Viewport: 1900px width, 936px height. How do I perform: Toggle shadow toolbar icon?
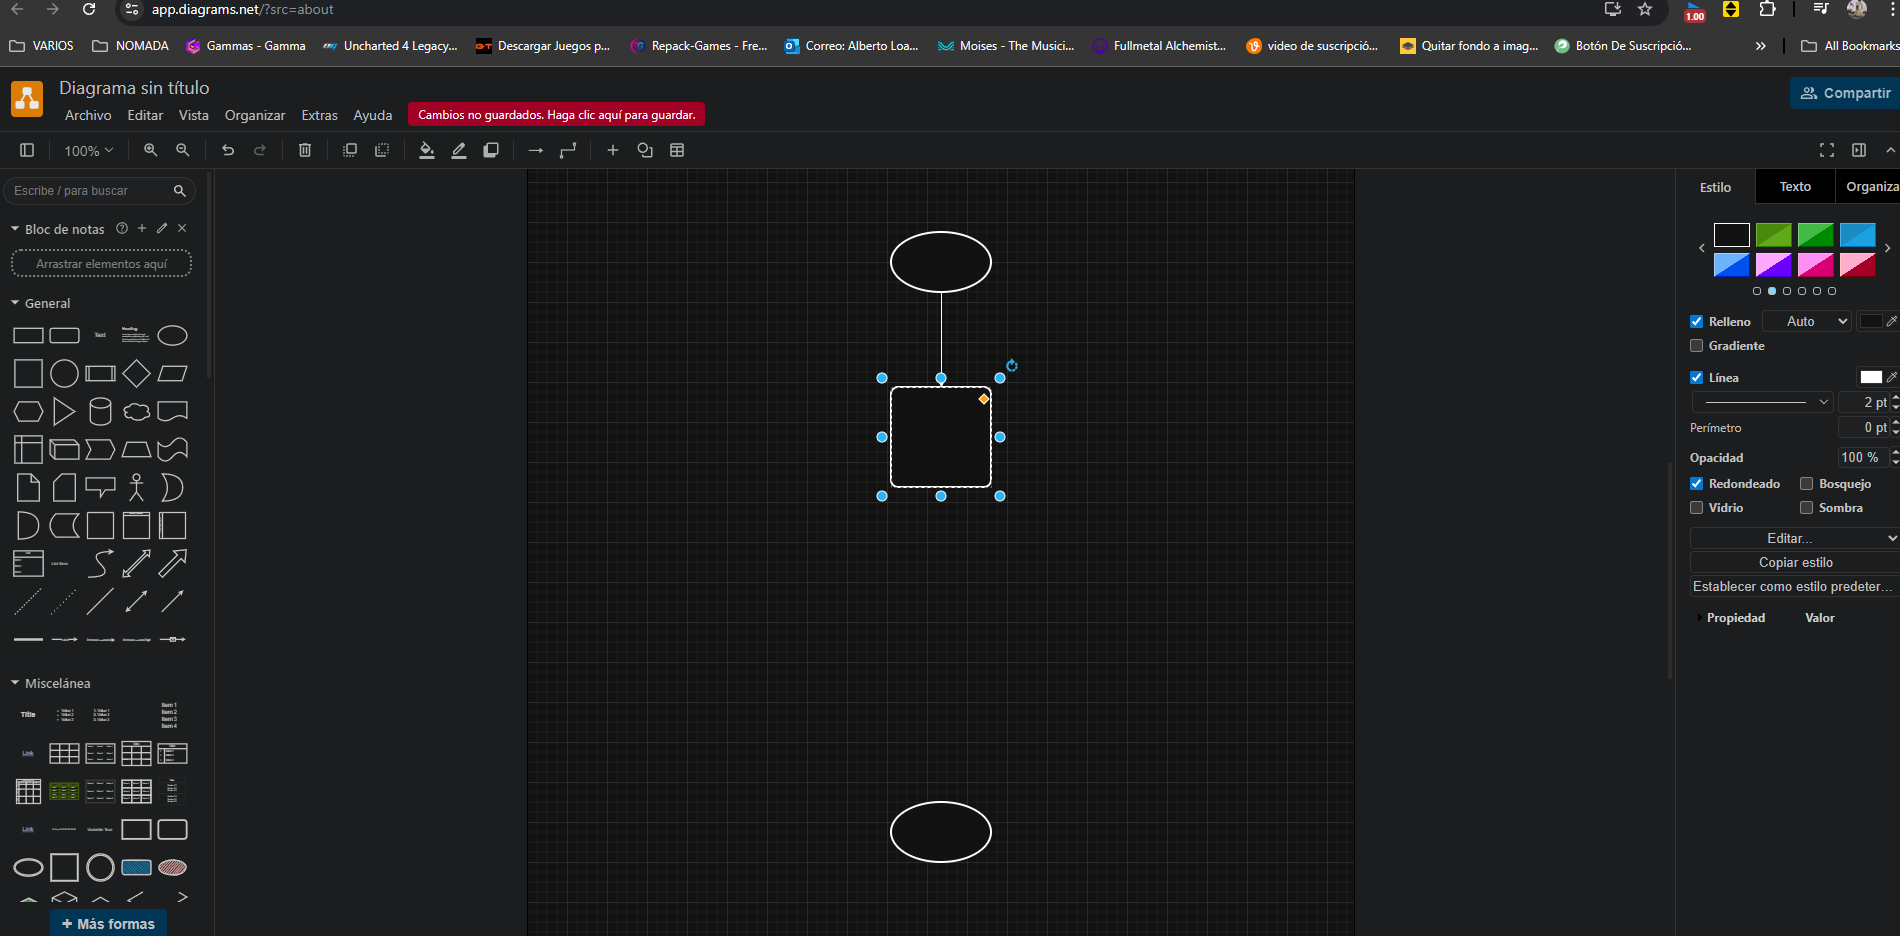(491, 150)
